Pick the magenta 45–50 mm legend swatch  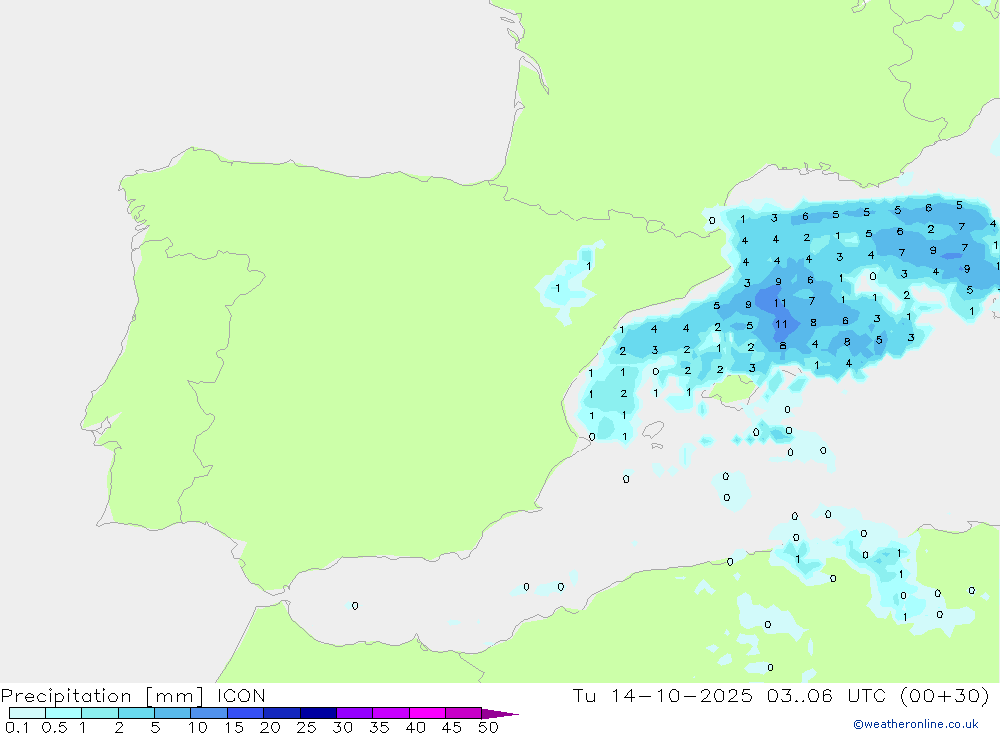(x=463, y=713)
